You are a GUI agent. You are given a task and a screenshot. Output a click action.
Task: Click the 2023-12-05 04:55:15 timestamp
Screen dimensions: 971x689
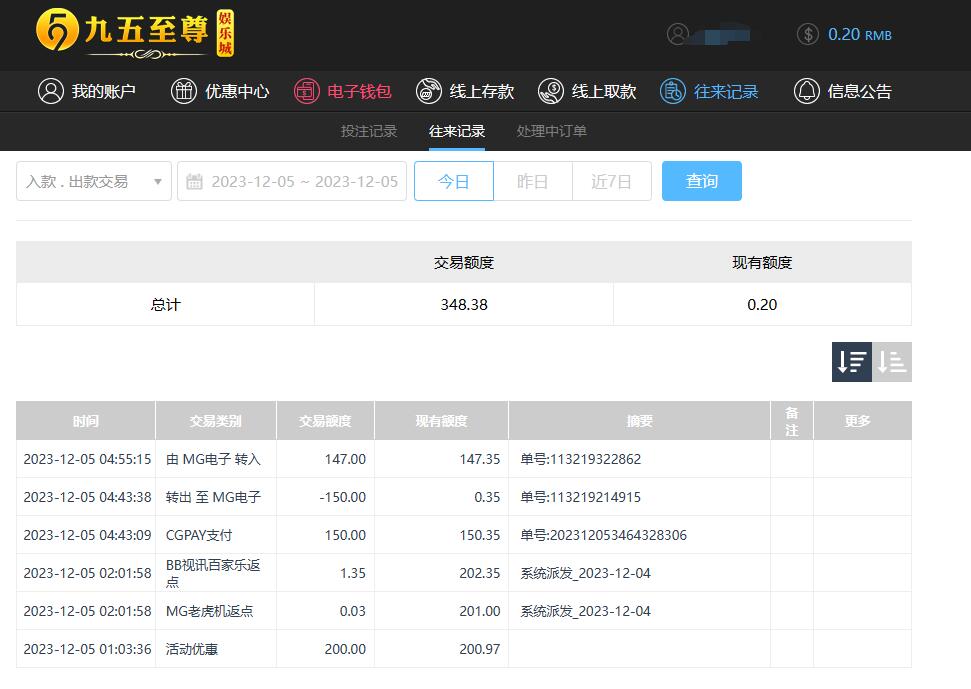pos(87,459)
